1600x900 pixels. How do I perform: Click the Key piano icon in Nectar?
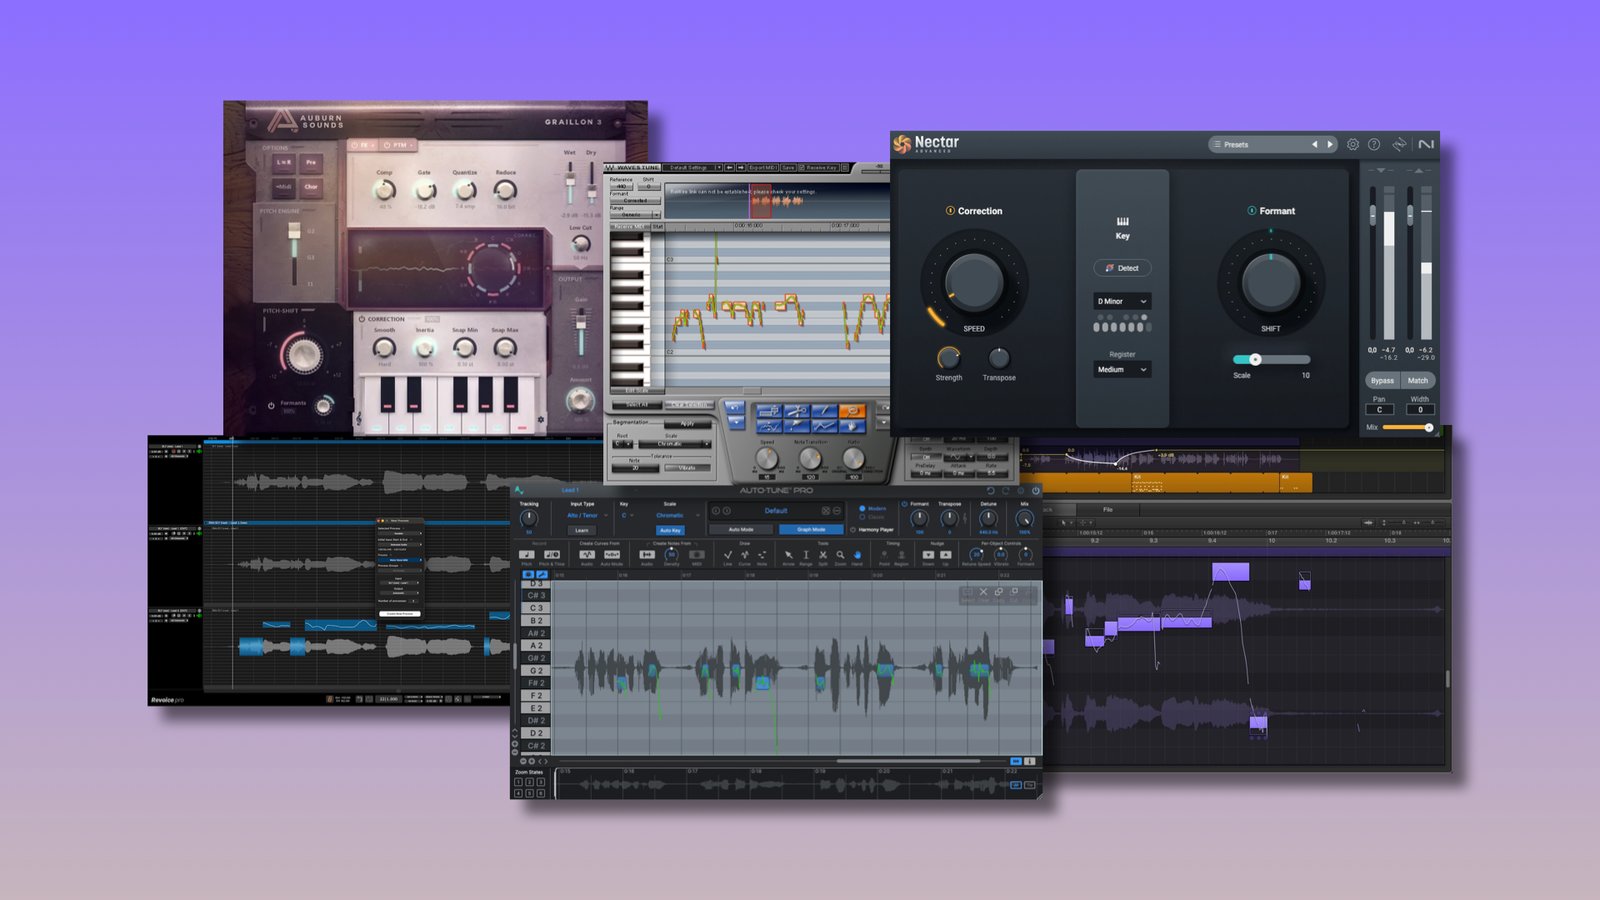point(1122,221)
